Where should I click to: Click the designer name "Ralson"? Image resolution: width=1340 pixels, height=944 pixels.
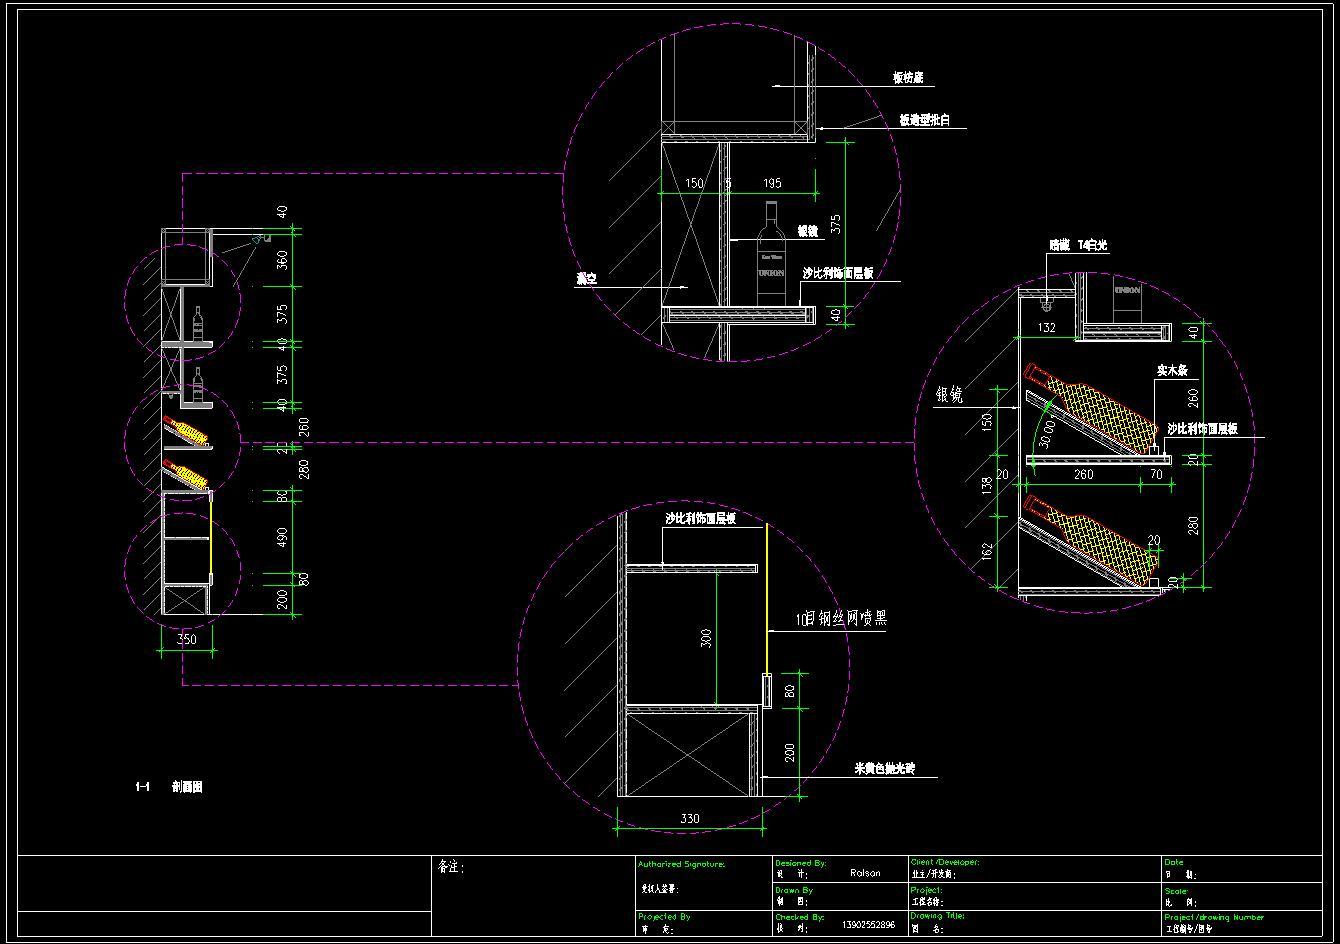click(x=865, y=873)
